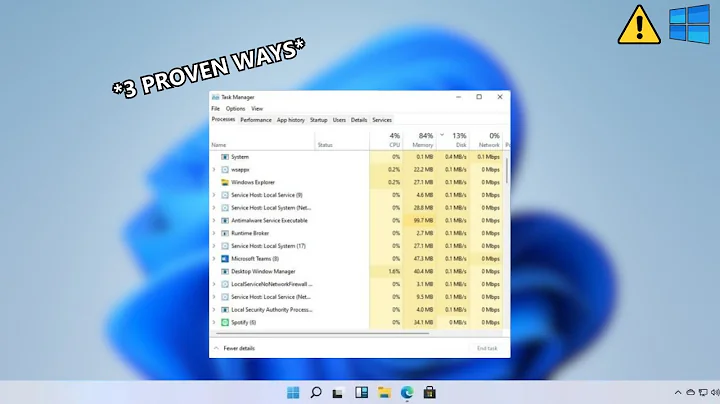
Task: Click the LocalServiceNoNetworkFirewall process icon
Action: (225, 284)
